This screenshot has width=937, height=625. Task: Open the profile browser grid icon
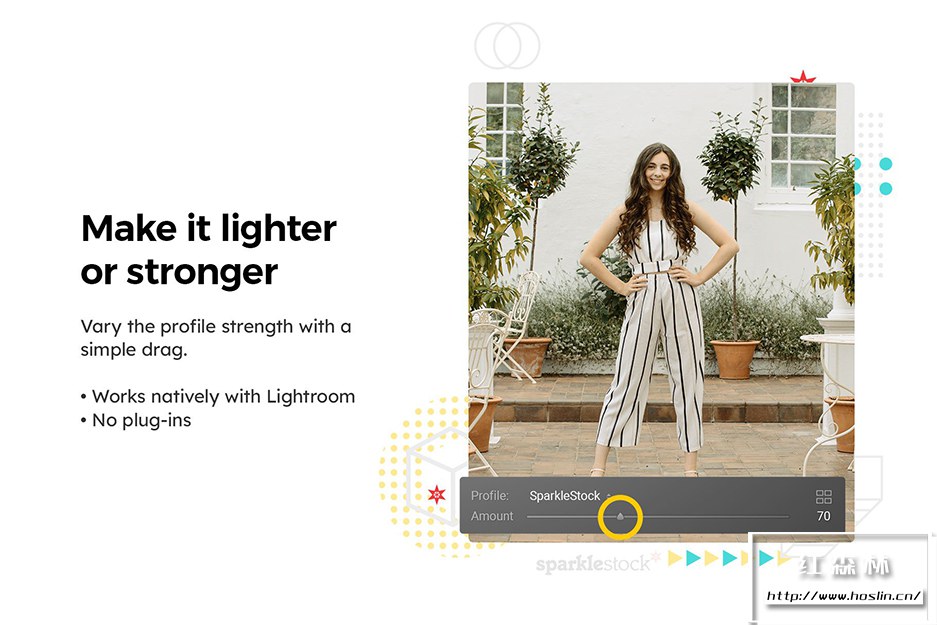(823, 497)
